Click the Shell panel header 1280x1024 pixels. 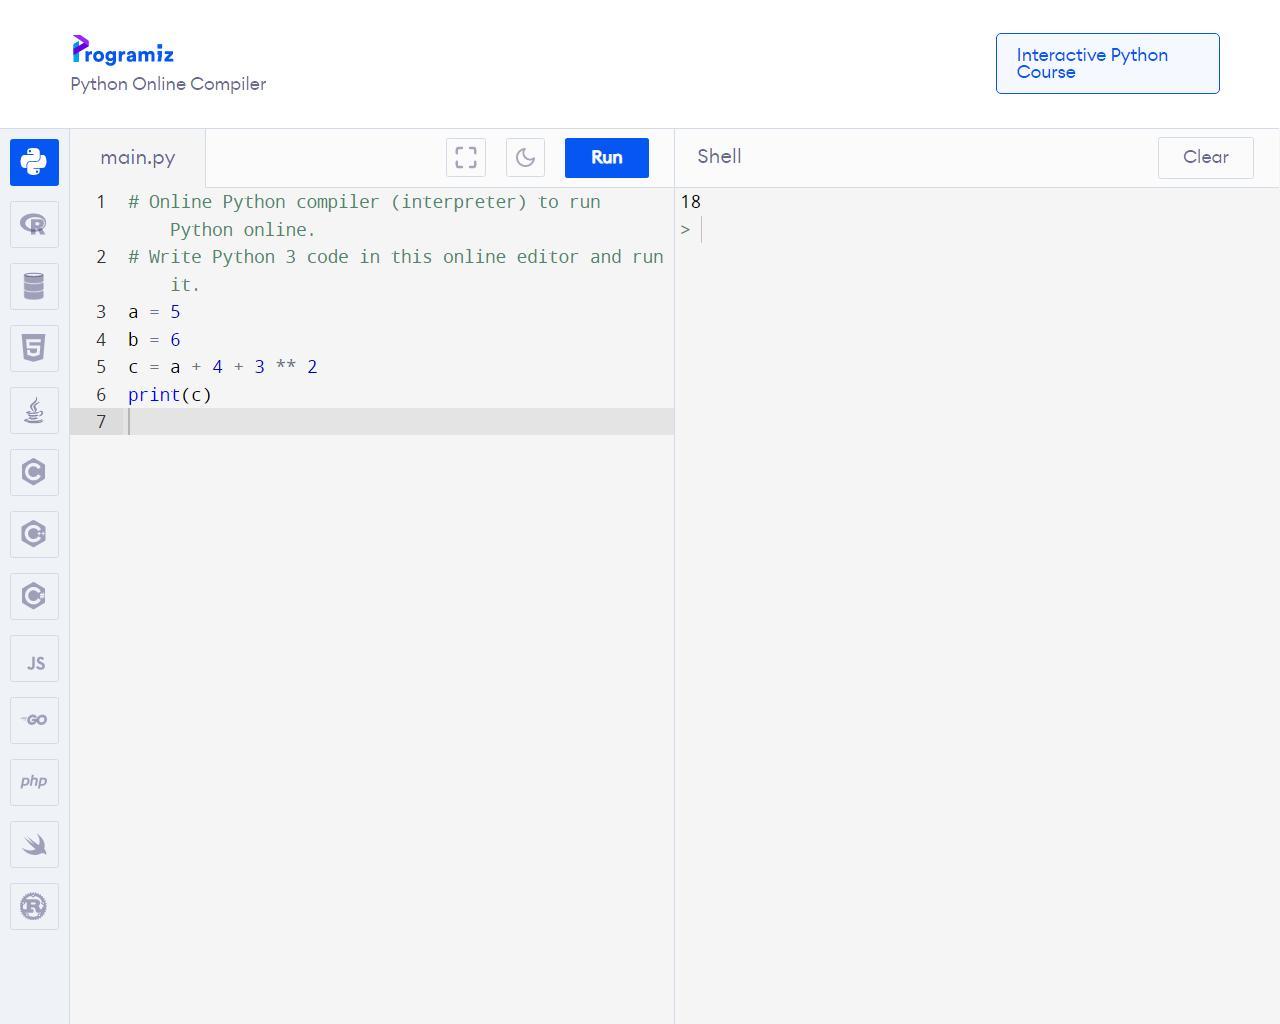719,157
